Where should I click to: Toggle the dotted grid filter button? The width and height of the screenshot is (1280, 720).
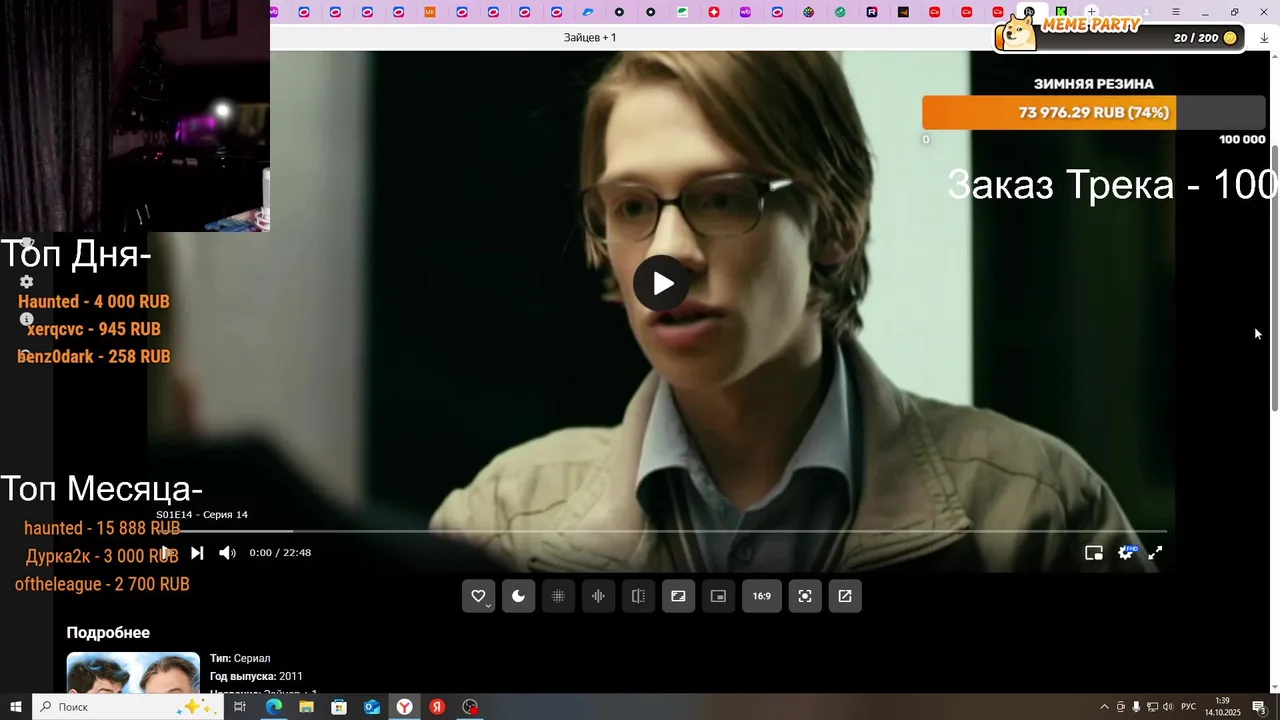[558, 596]
